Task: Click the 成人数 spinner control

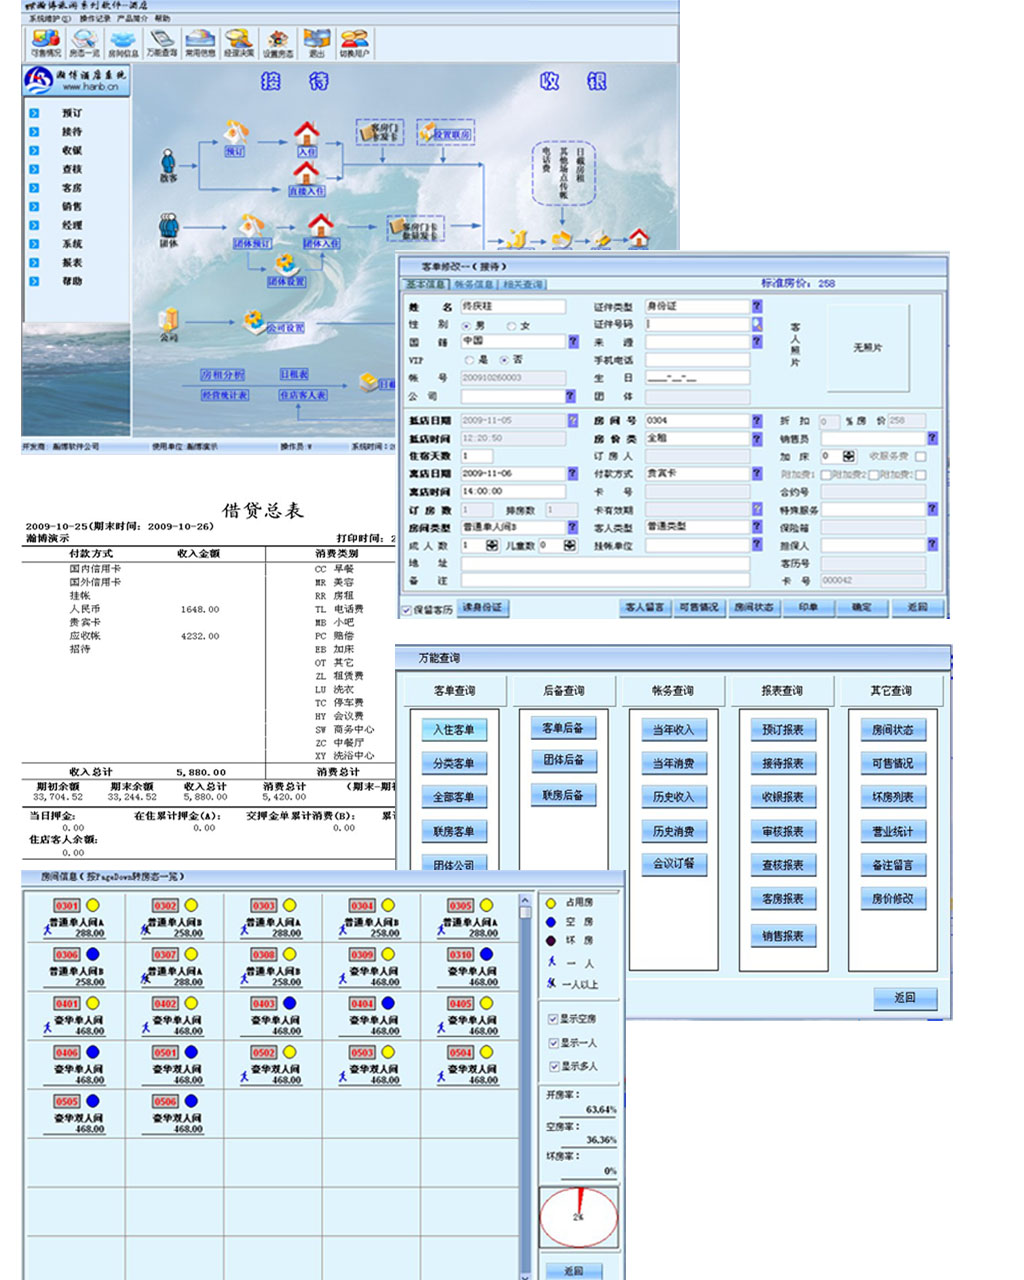Action: pyautogui.click(x=492, y=545)
